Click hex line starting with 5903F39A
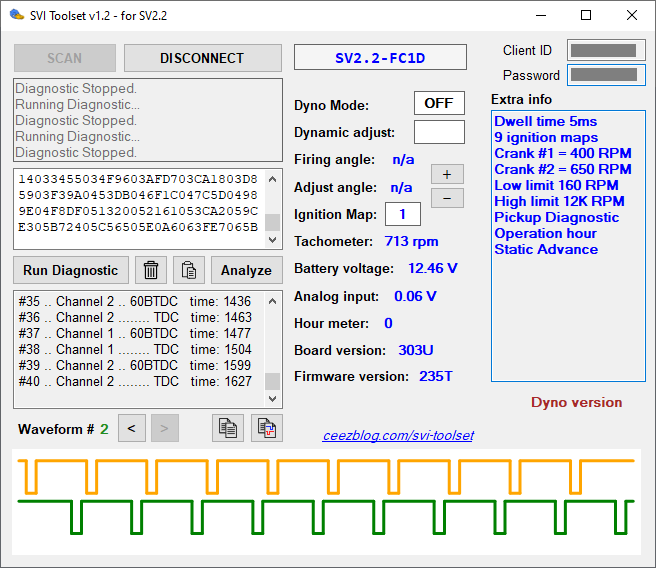 pos(138,195)
